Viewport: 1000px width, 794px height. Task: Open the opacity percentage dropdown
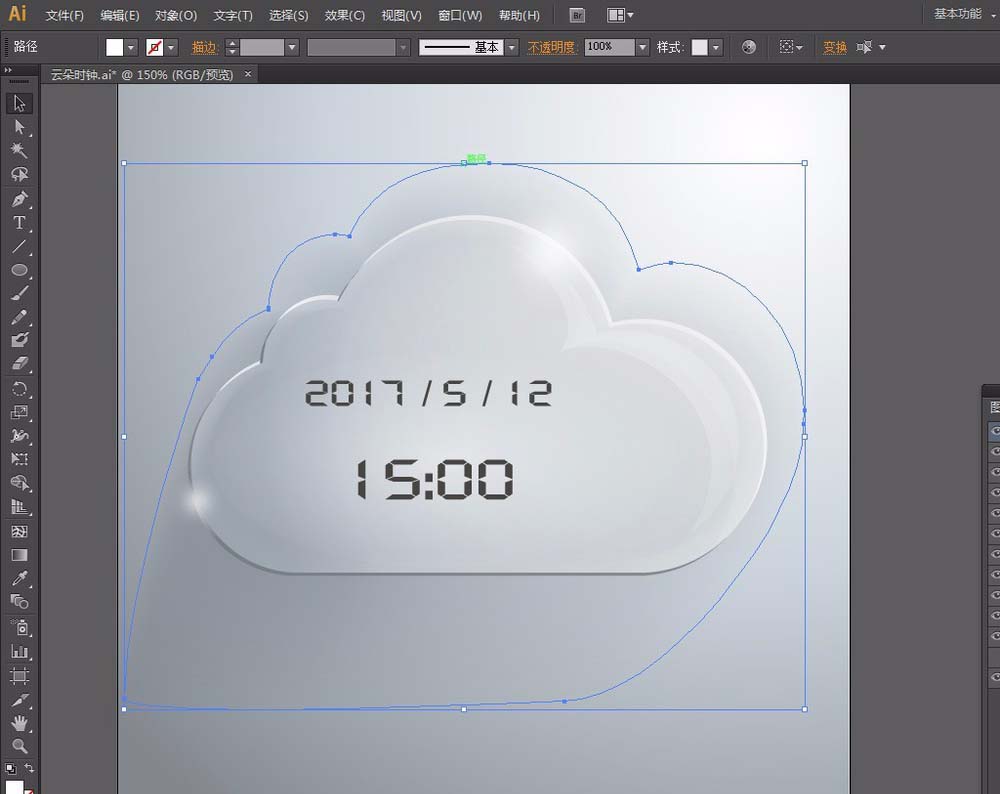click(642, 47)
